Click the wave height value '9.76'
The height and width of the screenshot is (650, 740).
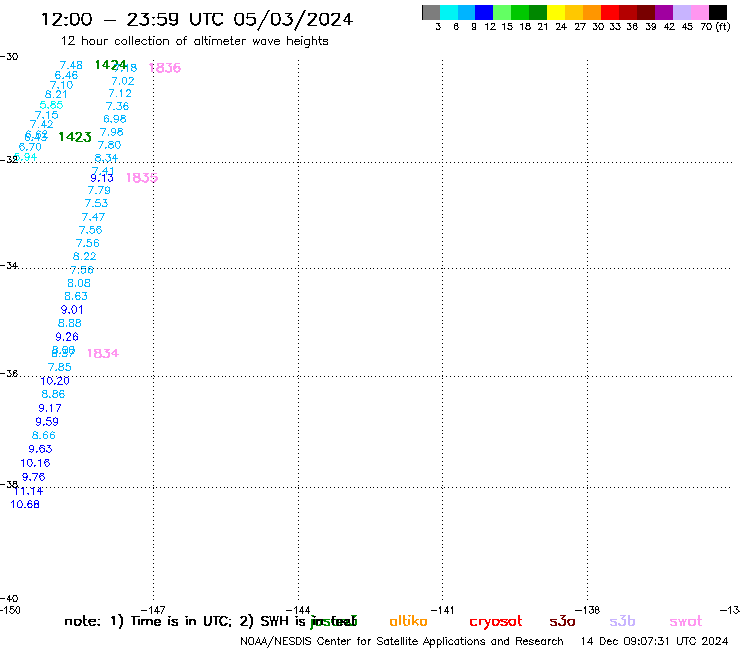pyautogui.click(x=33, y=477)
